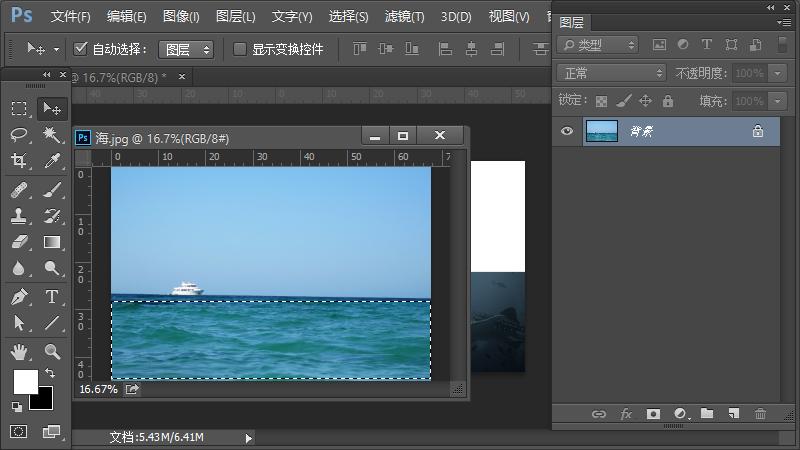Image resolution: width=800 pixels, height=450 pixels.
Task: Delete layer with trash icon
Action: (x=761, y=414)
